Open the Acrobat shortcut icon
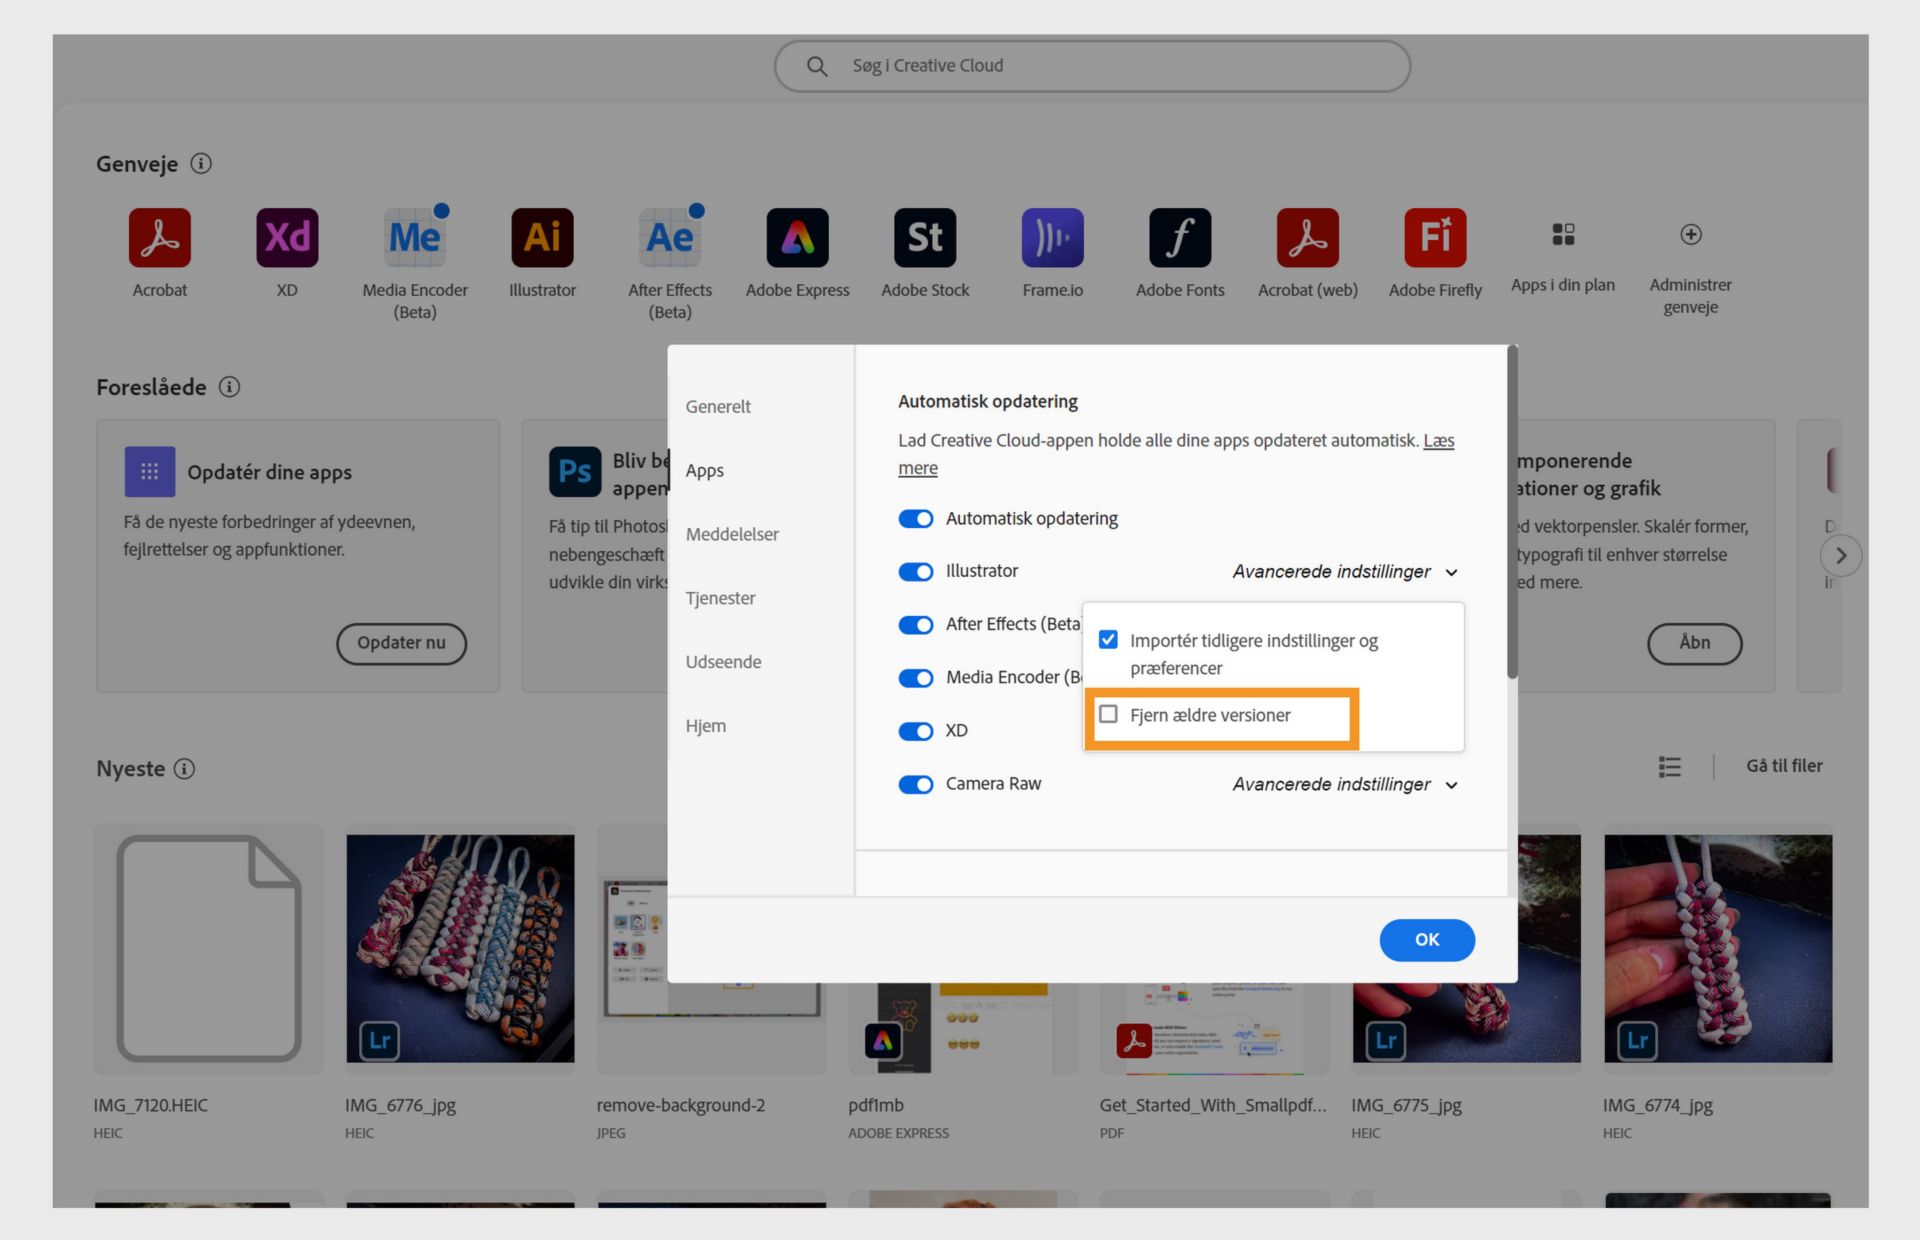Screen dimensions: 1920x1240 [159, 238]
